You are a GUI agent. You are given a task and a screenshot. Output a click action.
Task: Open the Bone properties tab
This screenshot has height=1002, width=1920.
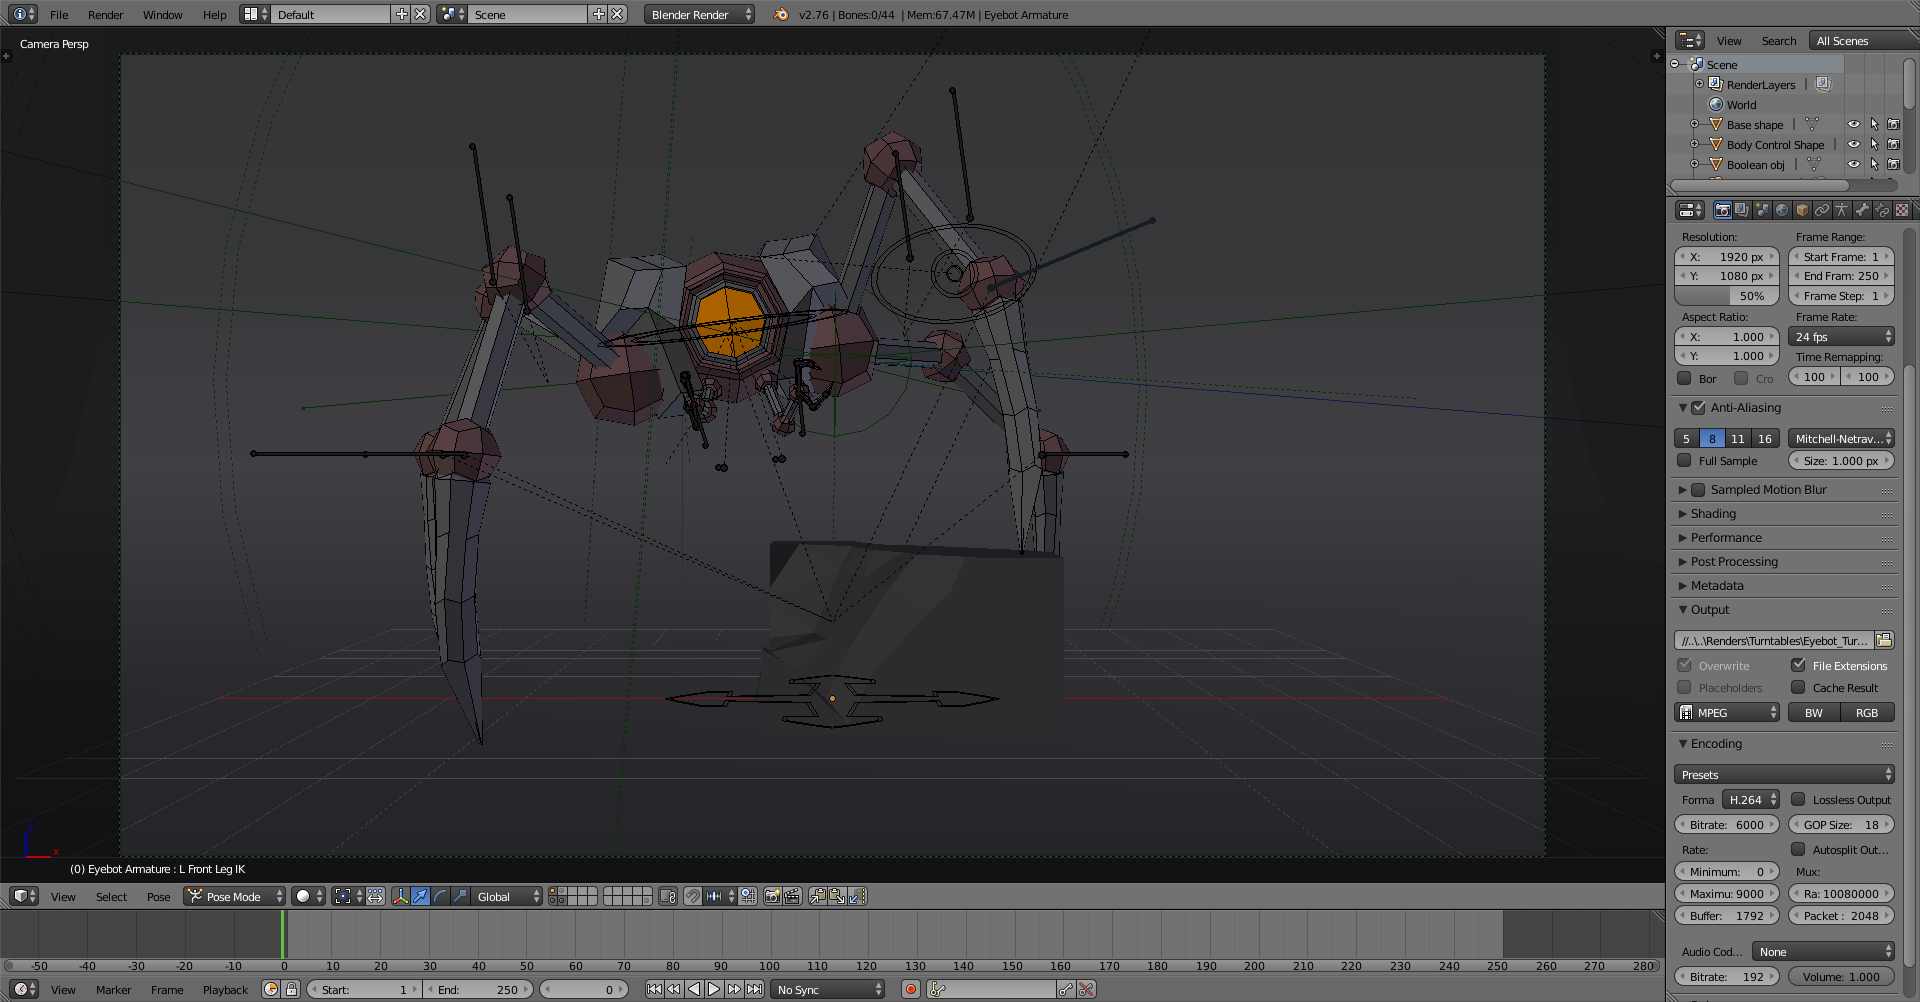(1861, 210)
